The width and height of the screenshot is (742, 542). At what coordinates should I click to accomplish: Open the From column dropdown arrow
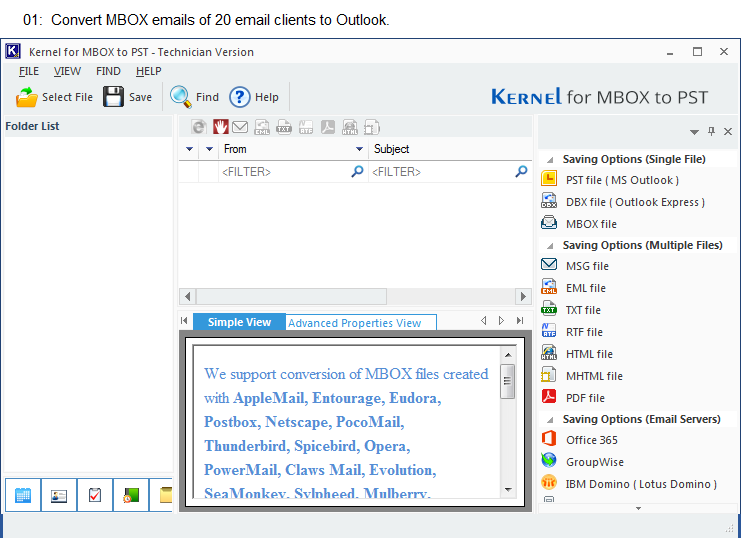359,149
